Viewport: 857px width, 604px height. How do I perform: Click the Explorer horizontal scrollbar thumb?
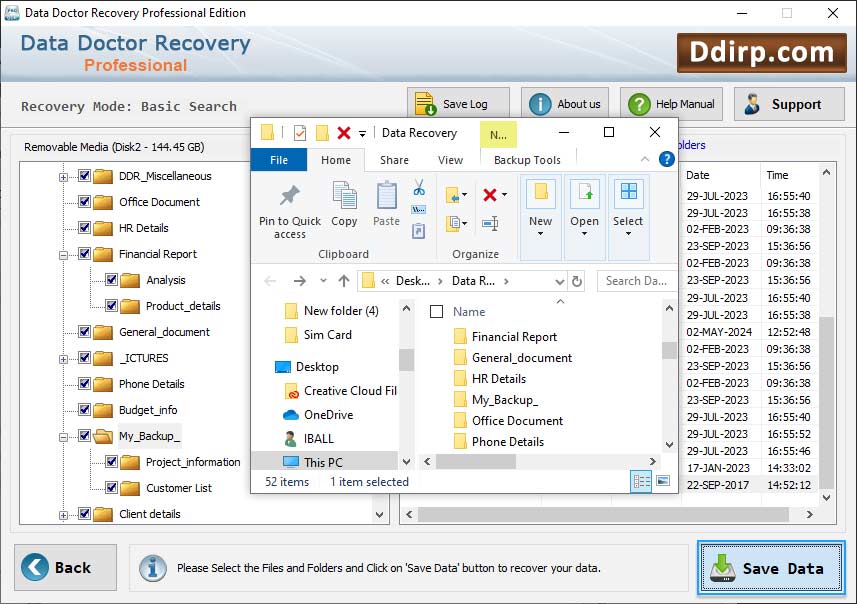476,462
